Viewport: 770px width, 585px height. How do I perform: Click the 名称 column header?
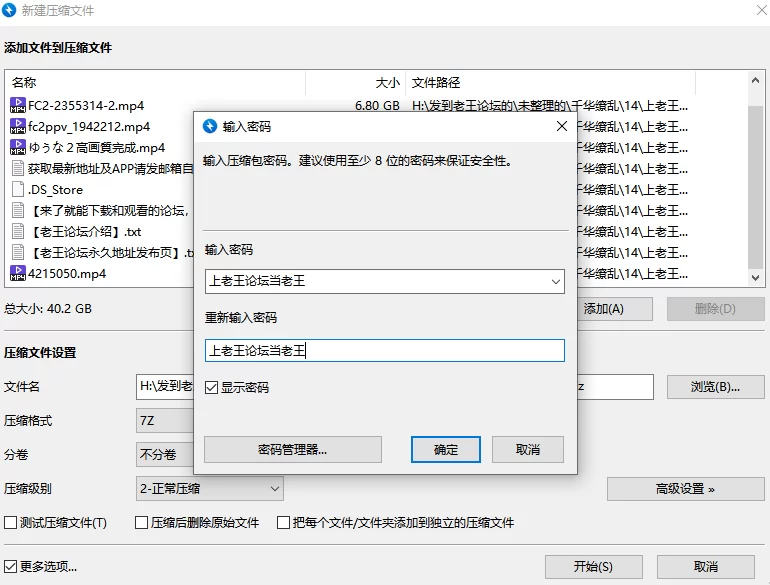[155, 83]
